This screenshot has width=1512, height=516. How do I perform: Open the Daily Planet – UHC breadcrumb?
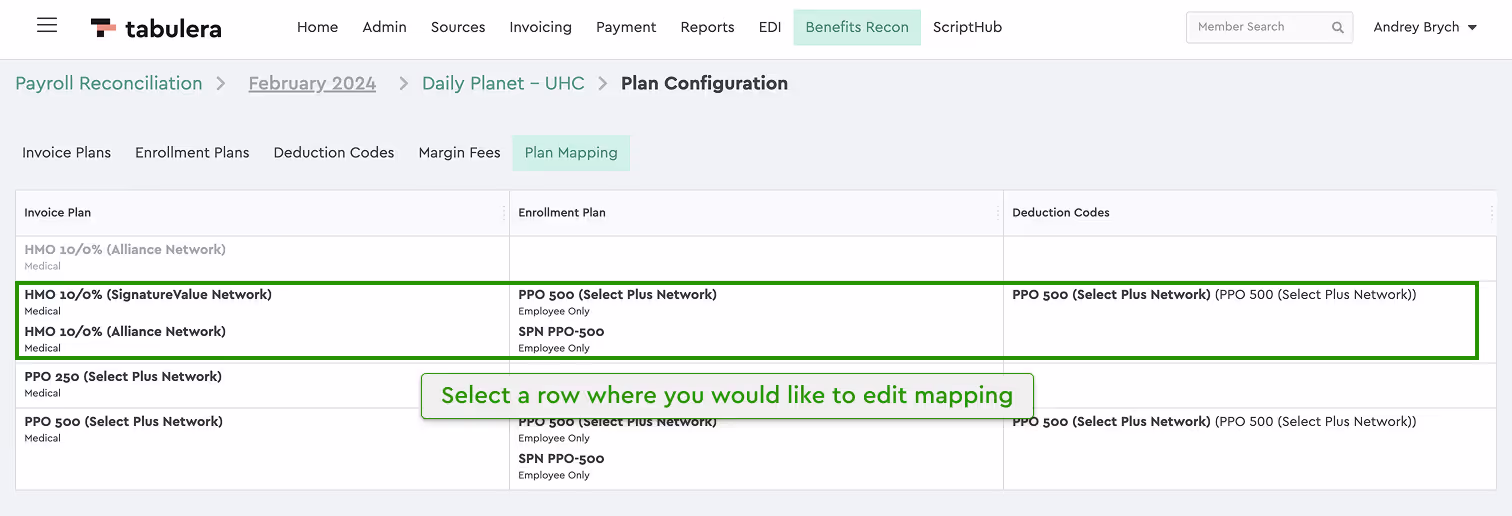click(503, 84)
